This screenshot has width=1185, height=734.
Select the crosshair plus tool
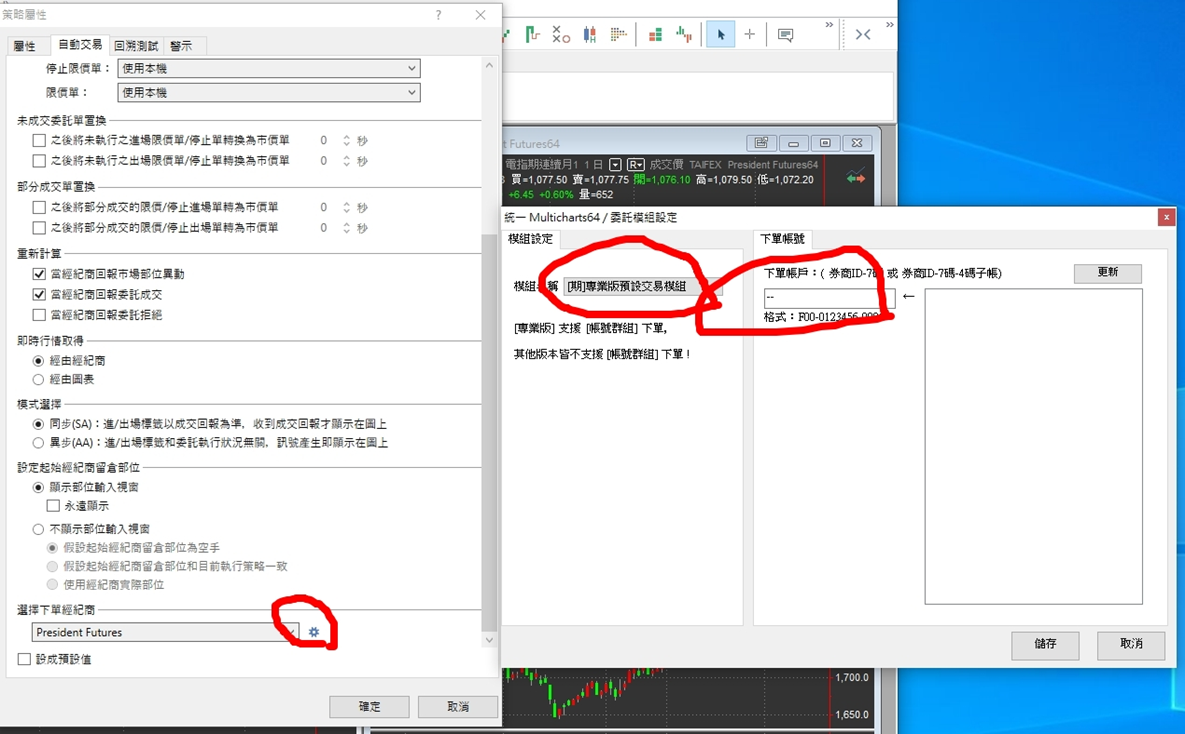pyautogui.click(x=749, y=34)
